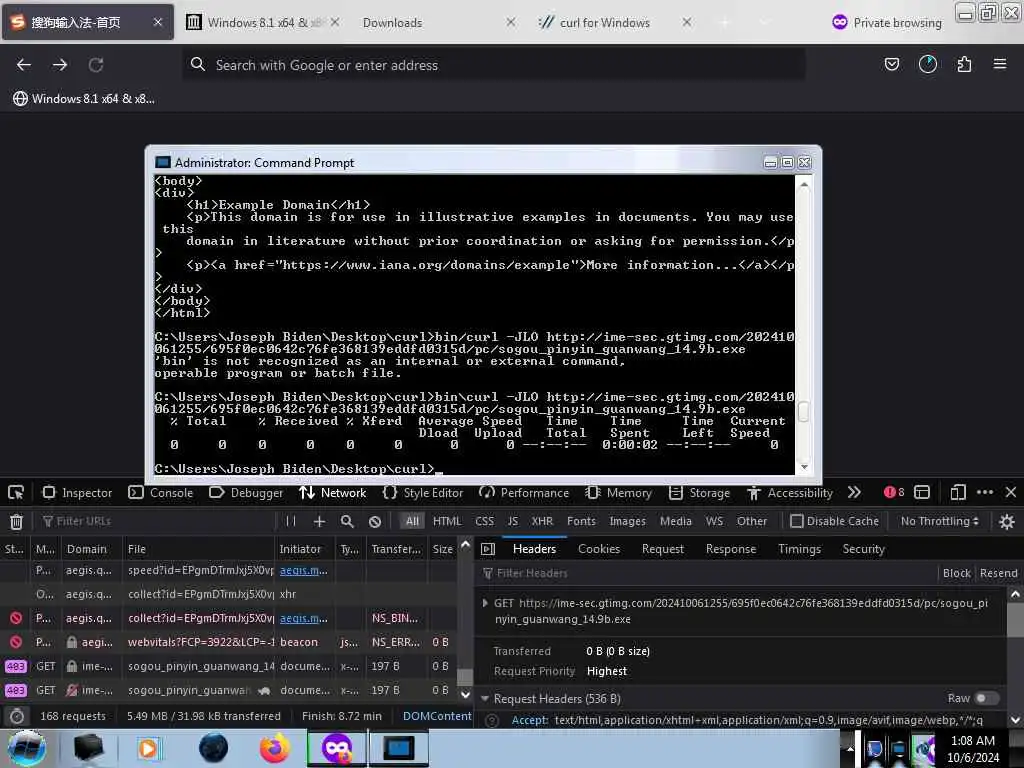This screenshot has width=1024, height=768.
Task: Open performance analysis stopwatch icon
Action: [17, 716]
